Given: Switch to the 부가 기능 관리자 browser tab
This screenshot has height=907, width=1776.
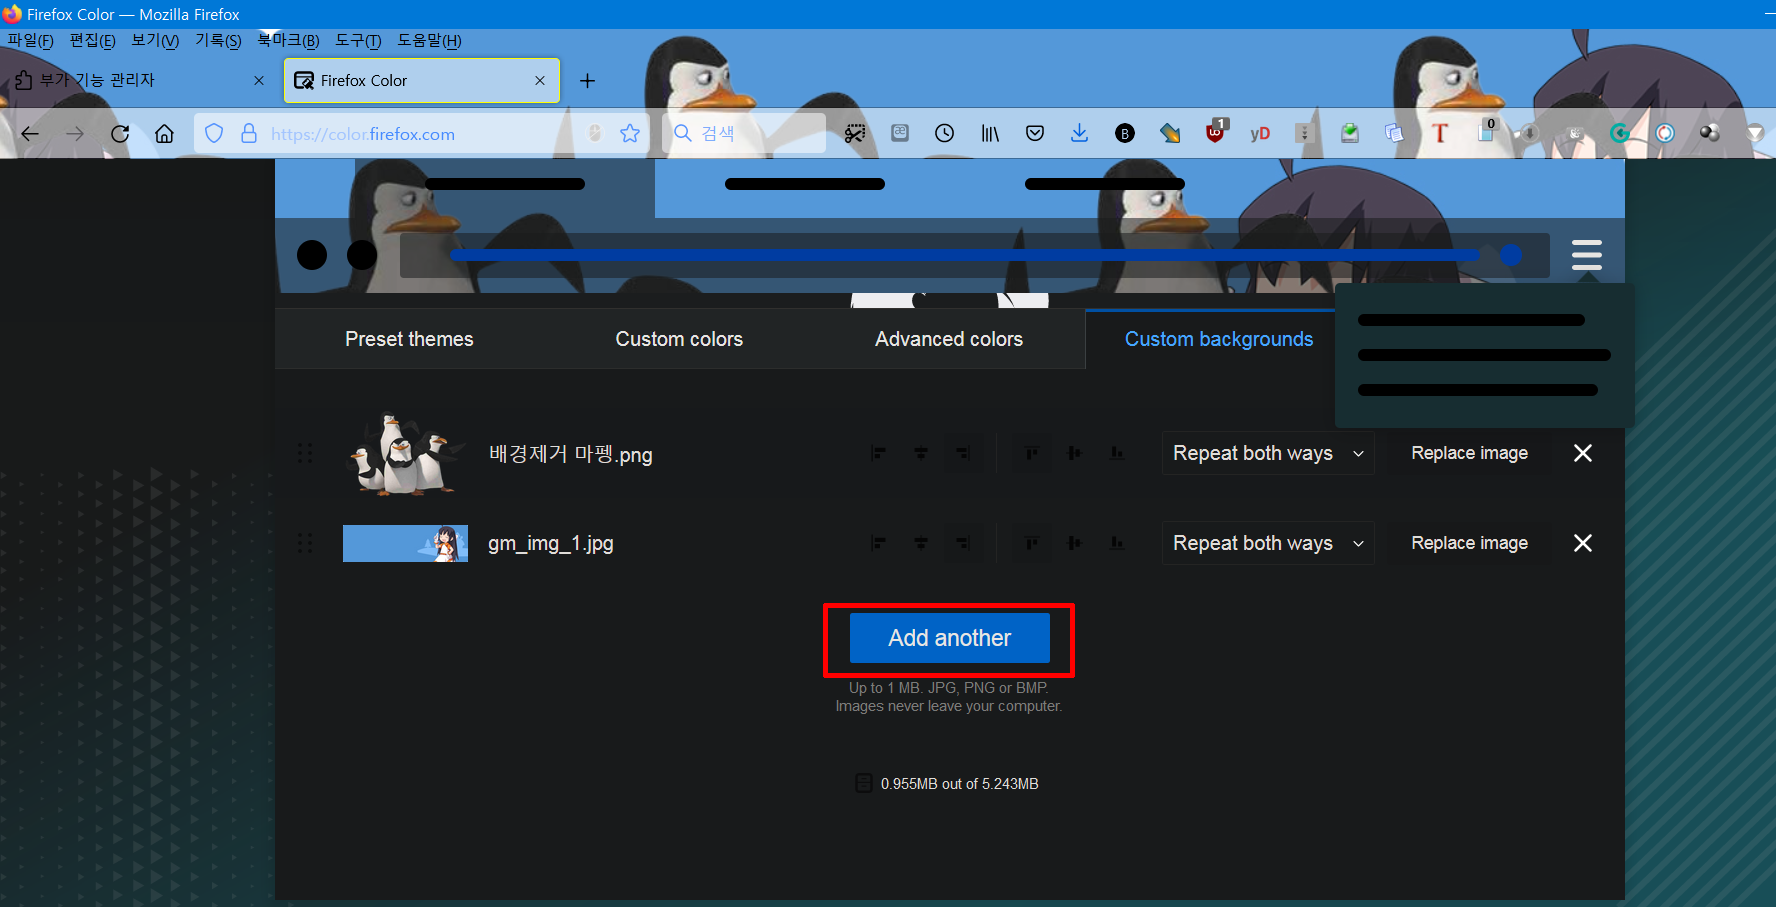Looking at the screenshot, I should [x=140, y=81].
